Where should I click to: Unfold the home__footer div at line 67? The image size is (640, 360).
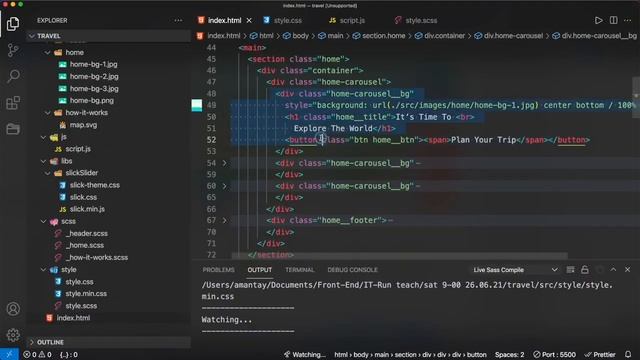click(x=224, y=220)
